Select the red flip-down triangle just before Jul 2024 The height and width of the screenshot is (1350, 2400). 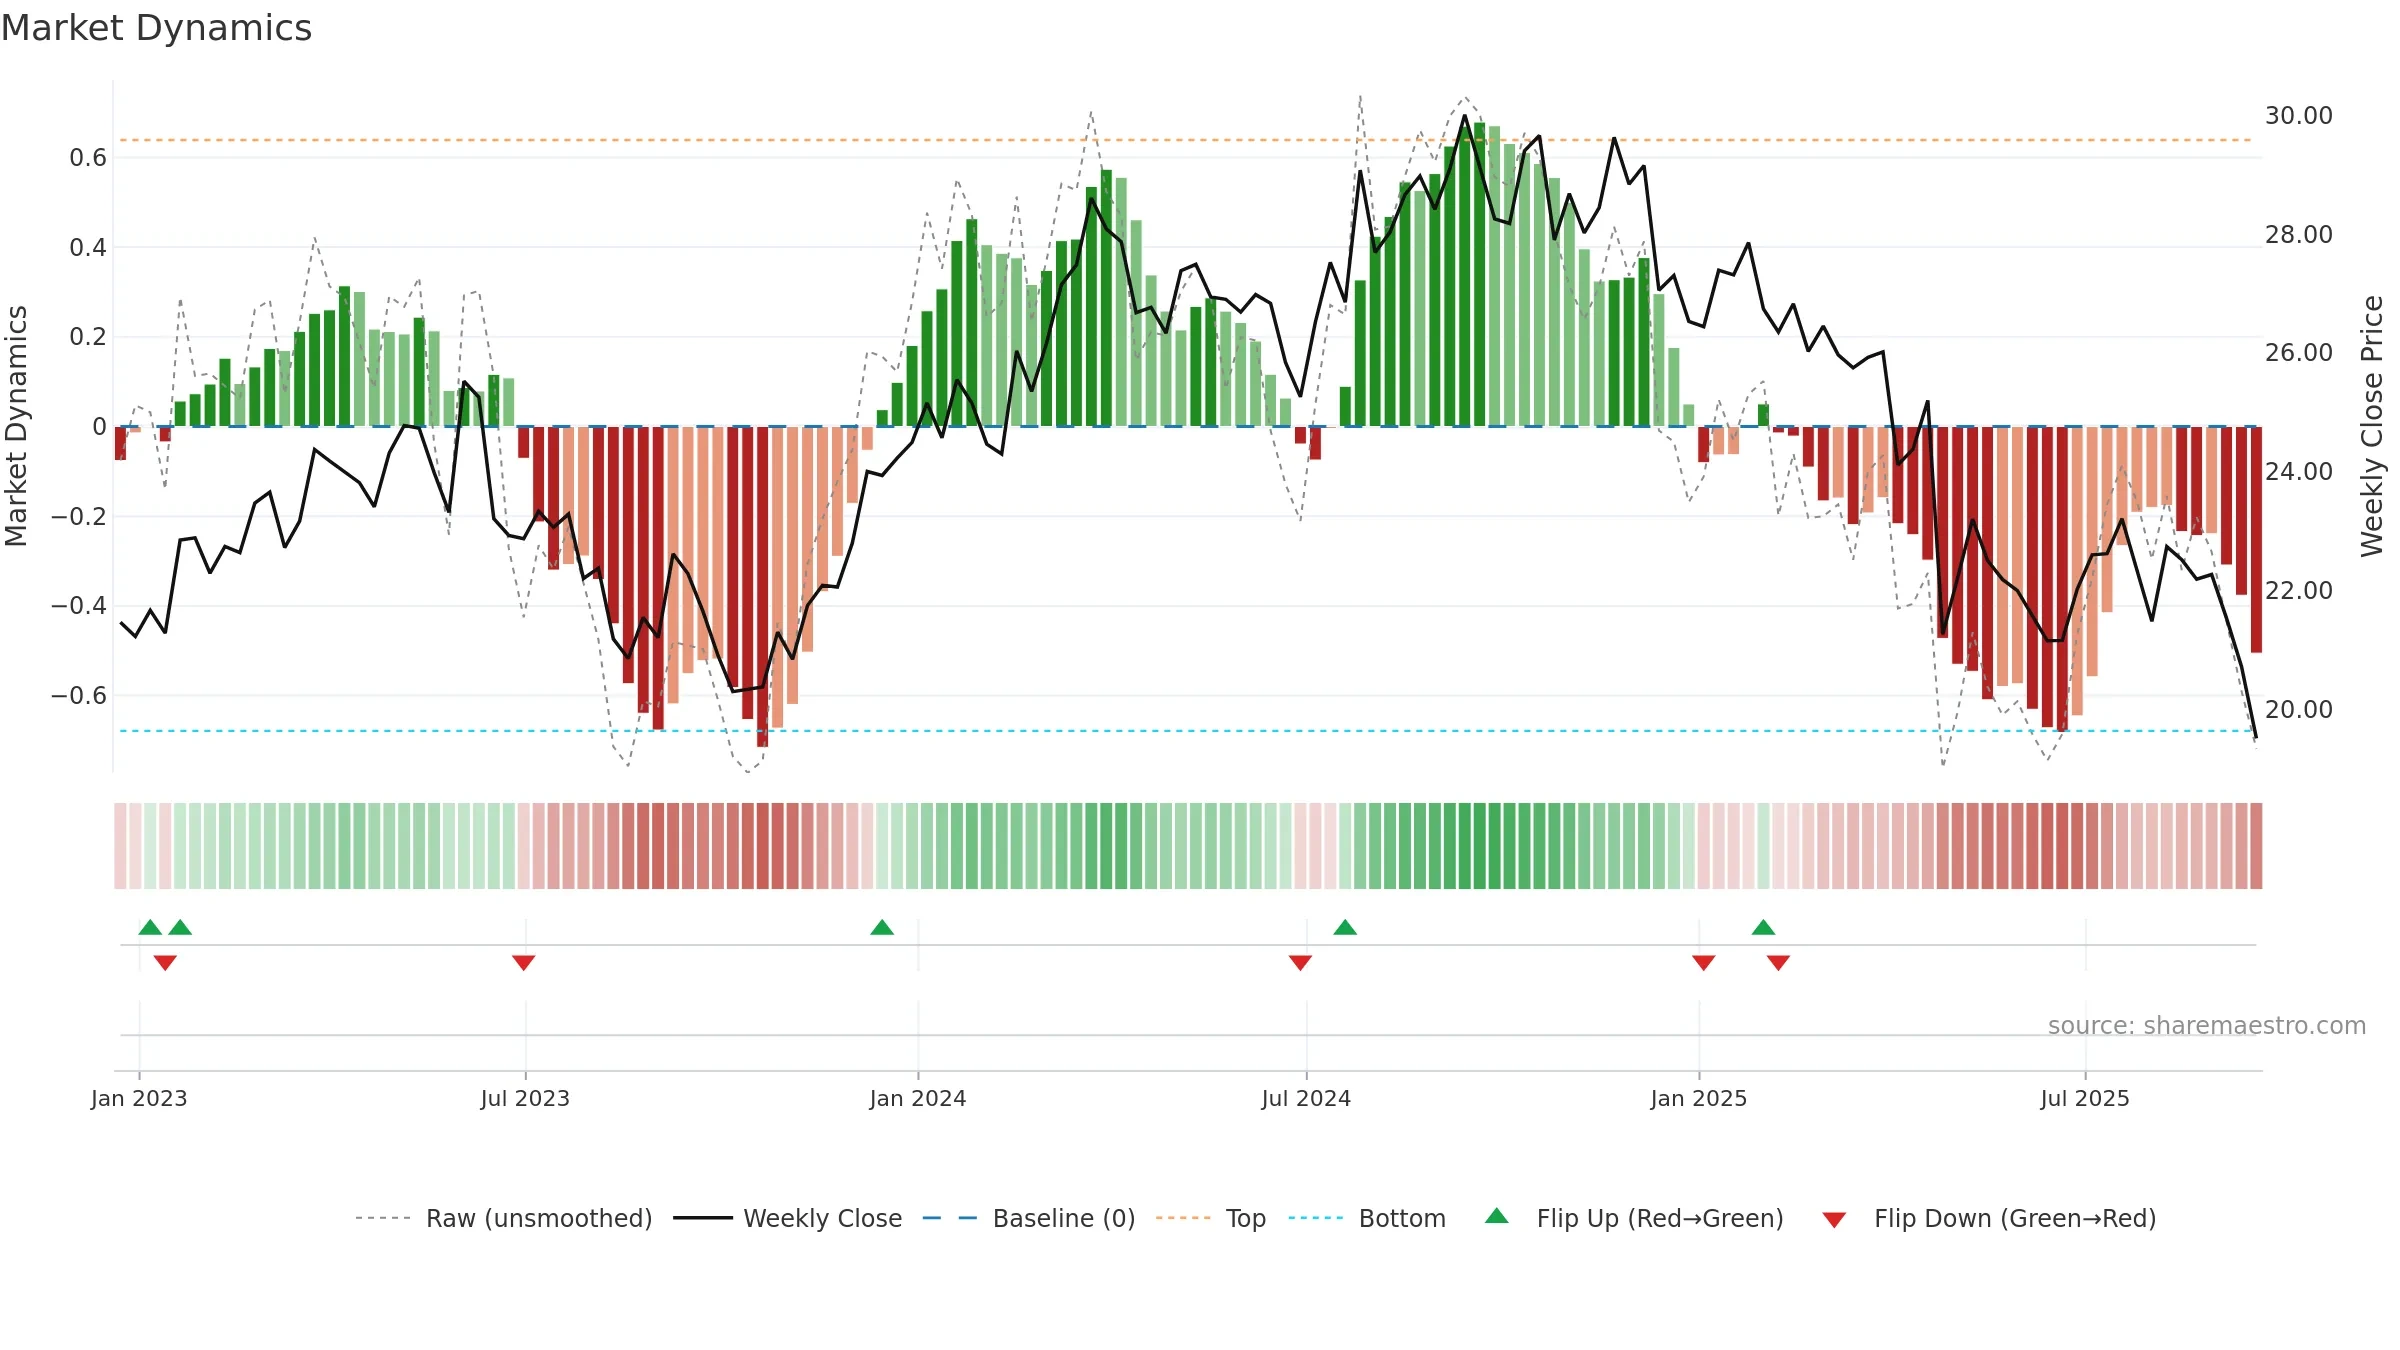pos(1300,963)
